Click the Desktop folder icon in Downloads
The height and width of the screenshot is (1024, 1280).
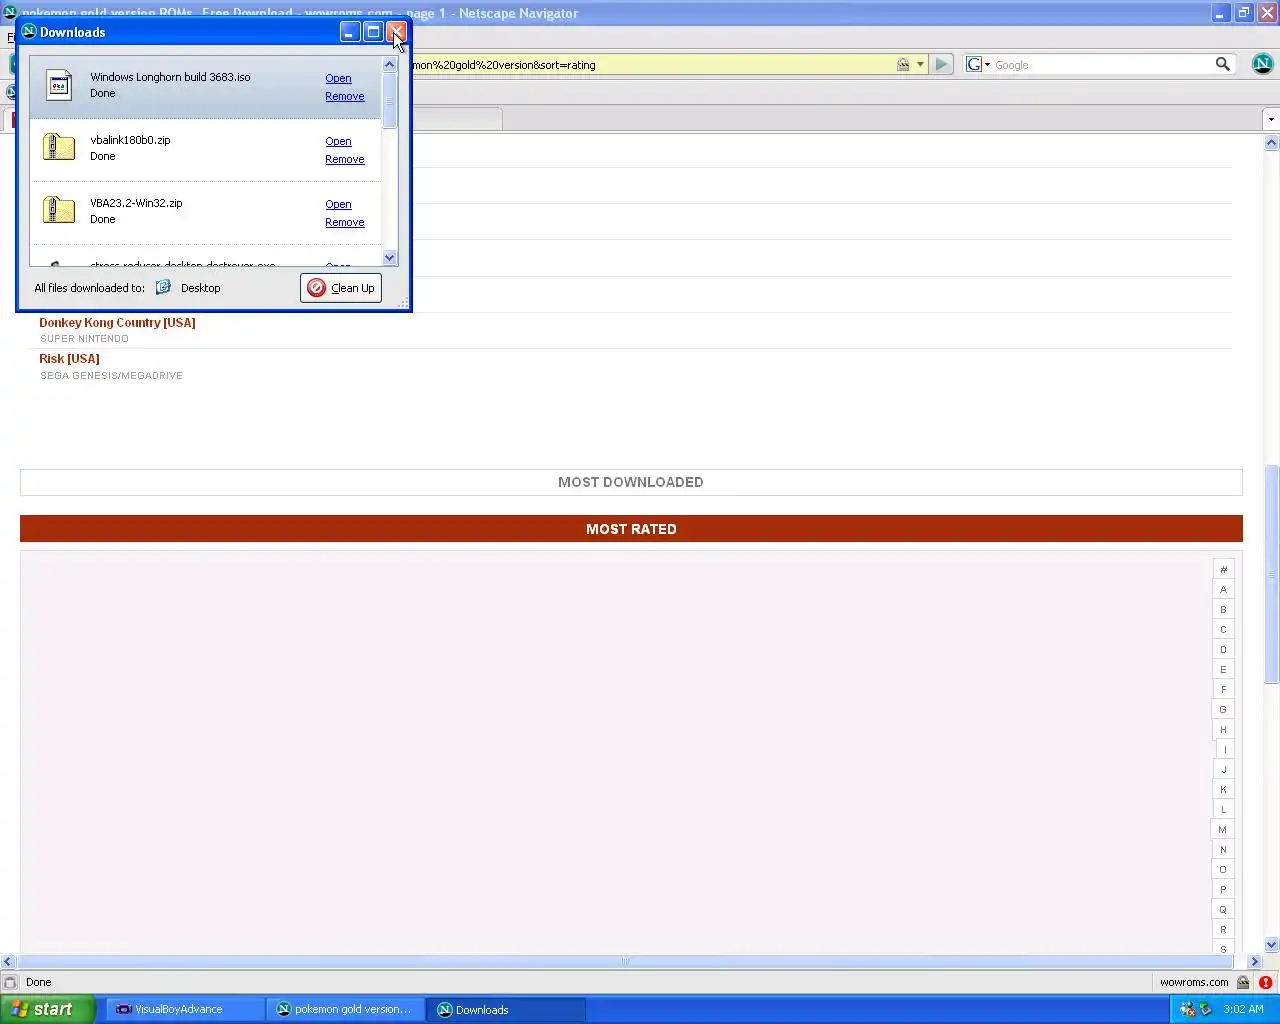coord(163,287)
